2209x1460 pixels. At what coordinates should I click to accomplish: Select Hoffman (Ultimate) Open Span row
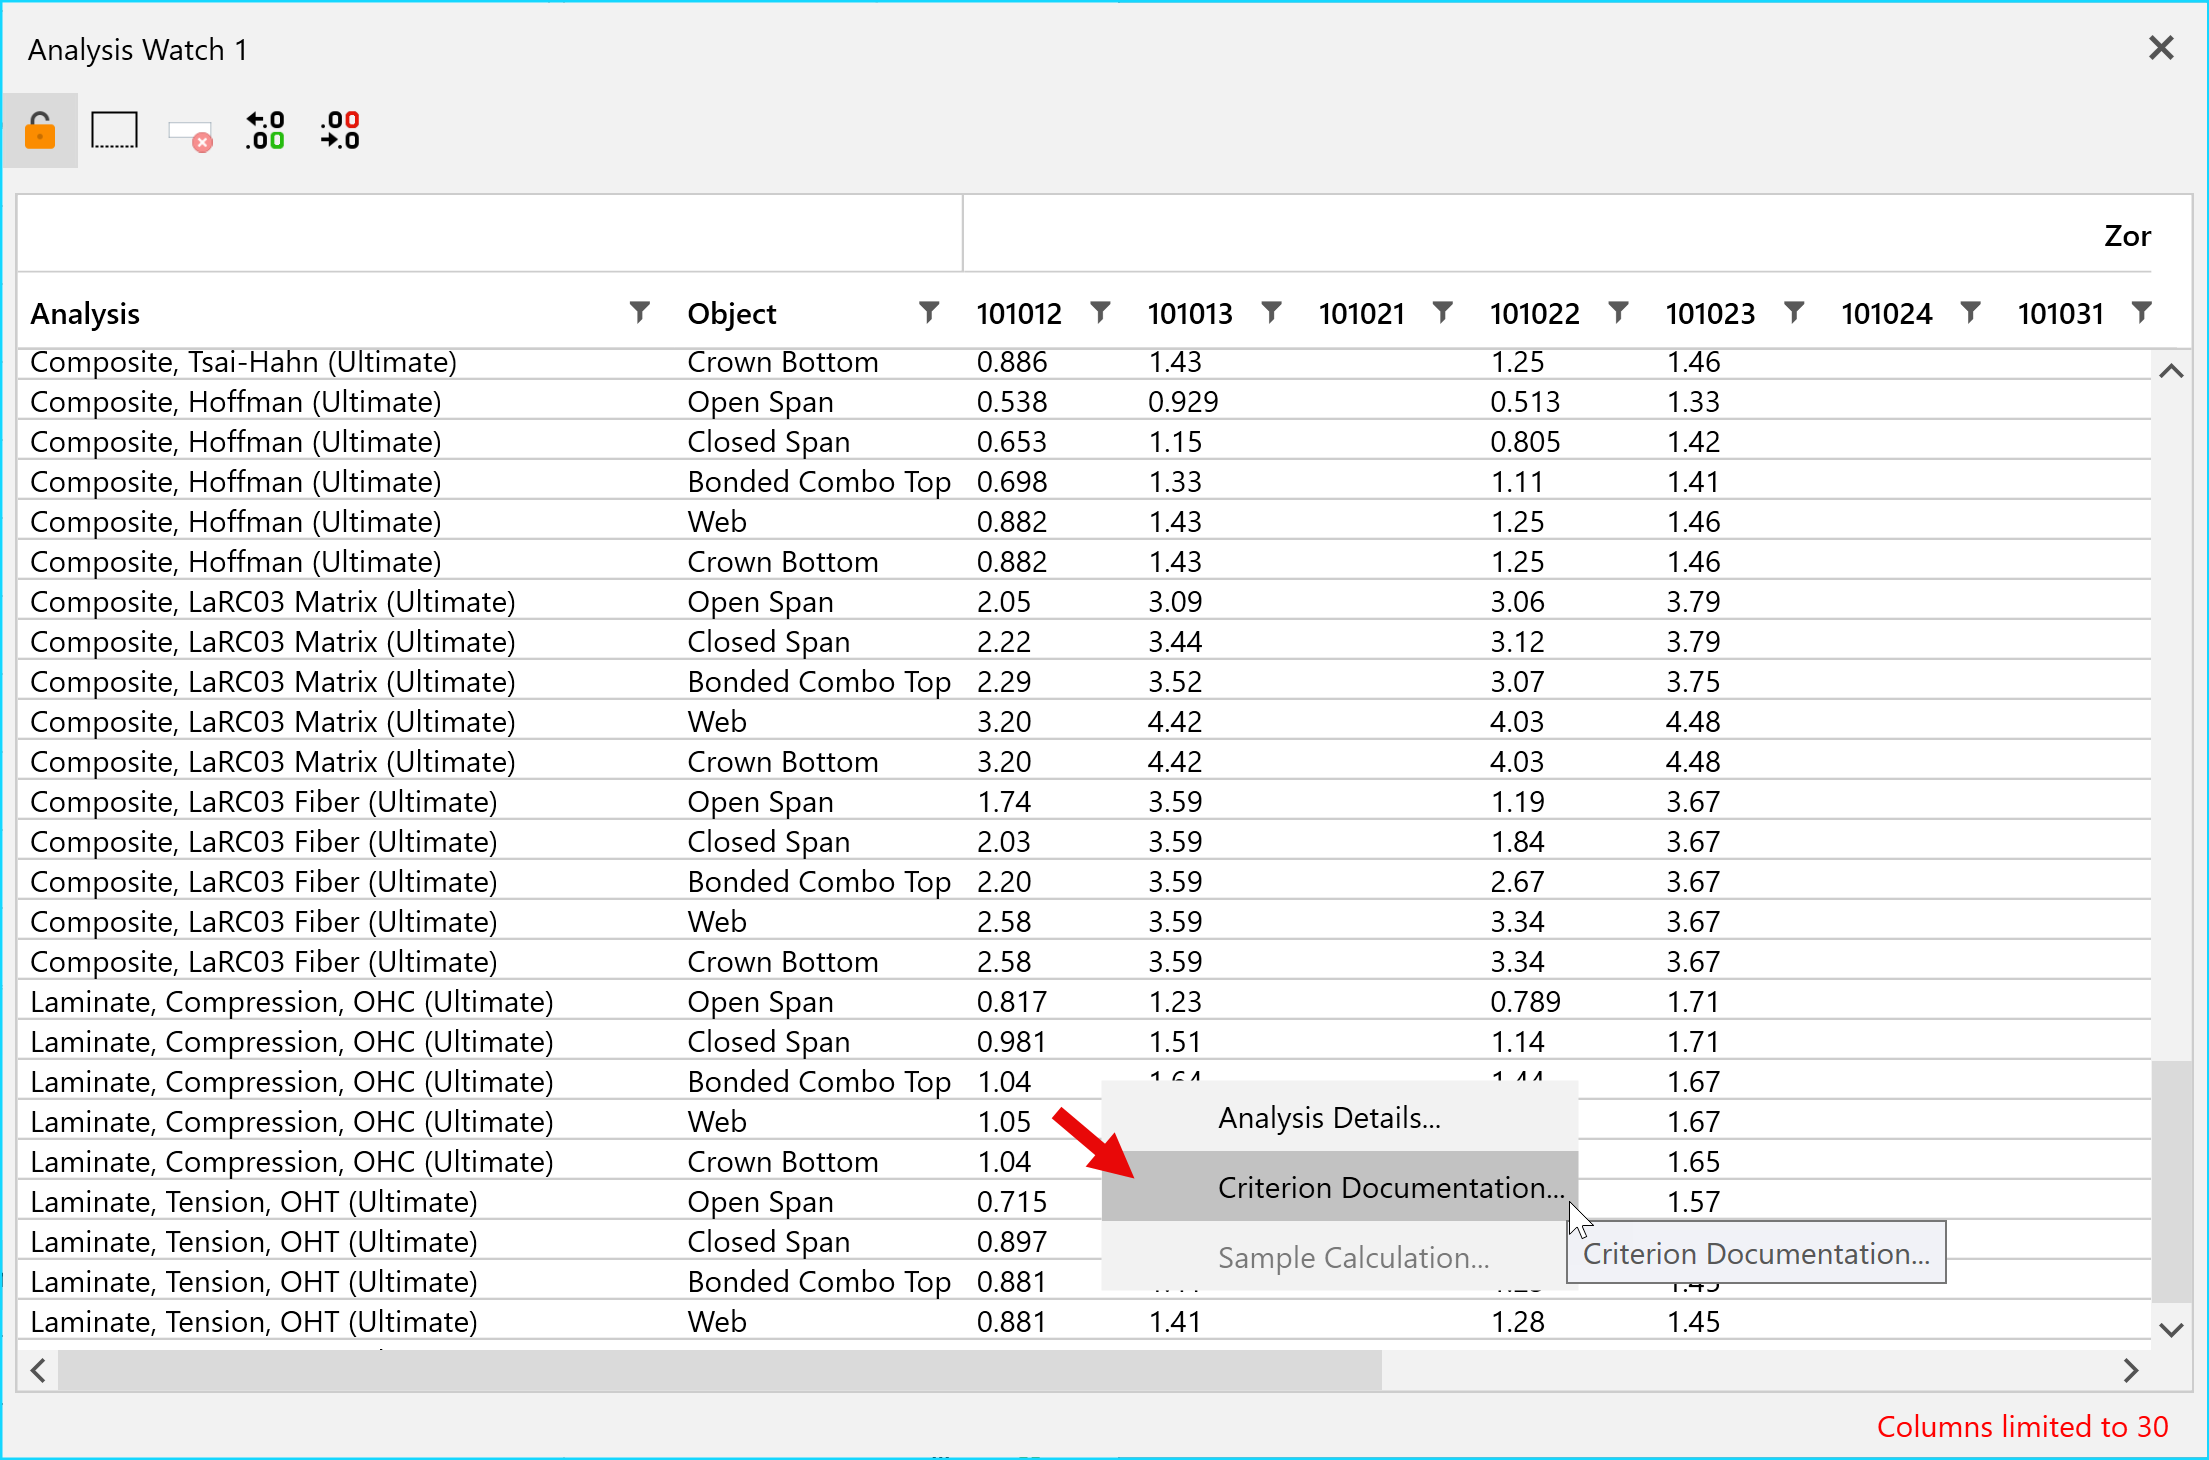[x=1084, y=401]
